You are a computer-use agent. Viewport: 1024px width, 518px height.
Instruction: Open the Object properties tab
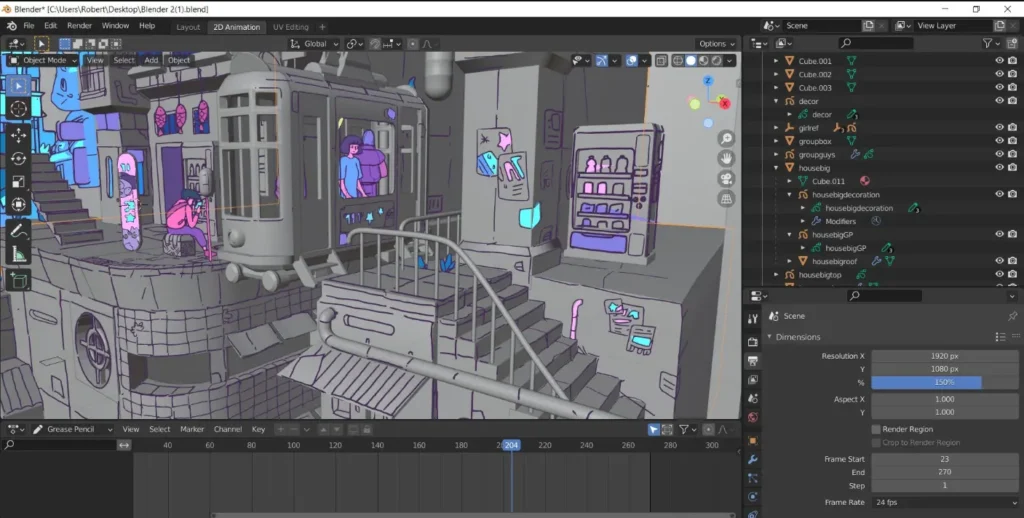tap(753, 441)
